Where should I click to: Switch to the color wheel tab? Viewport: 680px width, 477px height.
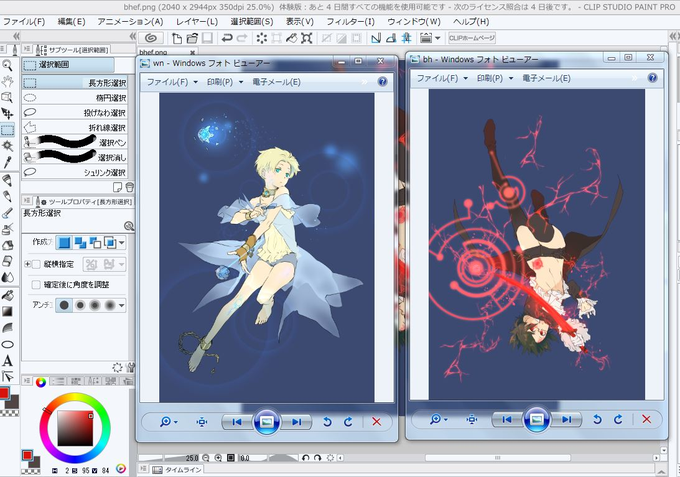(x=41, y=382)
